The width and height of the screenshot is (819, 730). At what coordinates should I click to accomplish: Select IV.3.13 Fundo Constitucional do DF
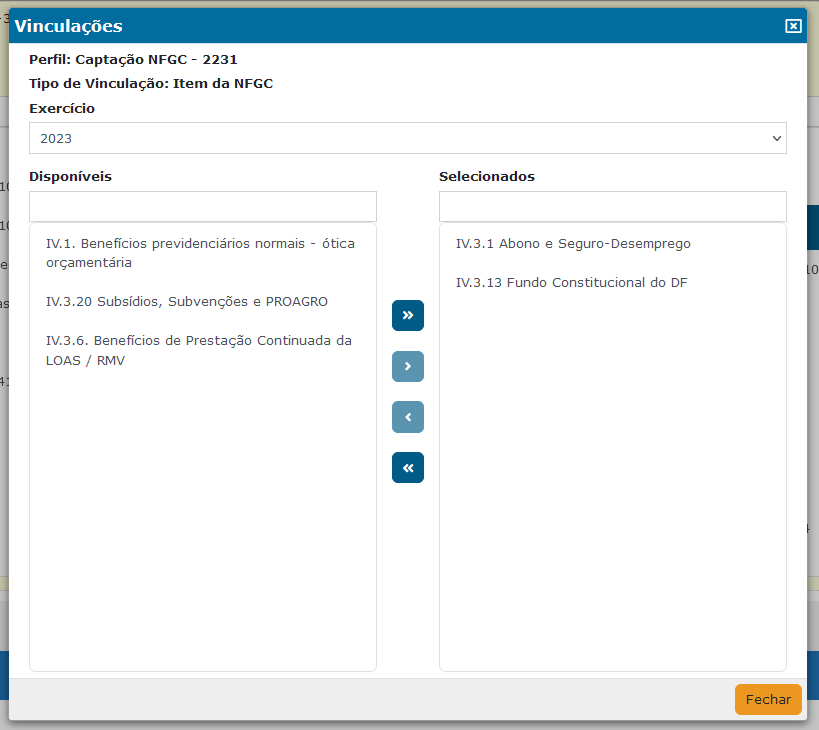tap(571, 282)
